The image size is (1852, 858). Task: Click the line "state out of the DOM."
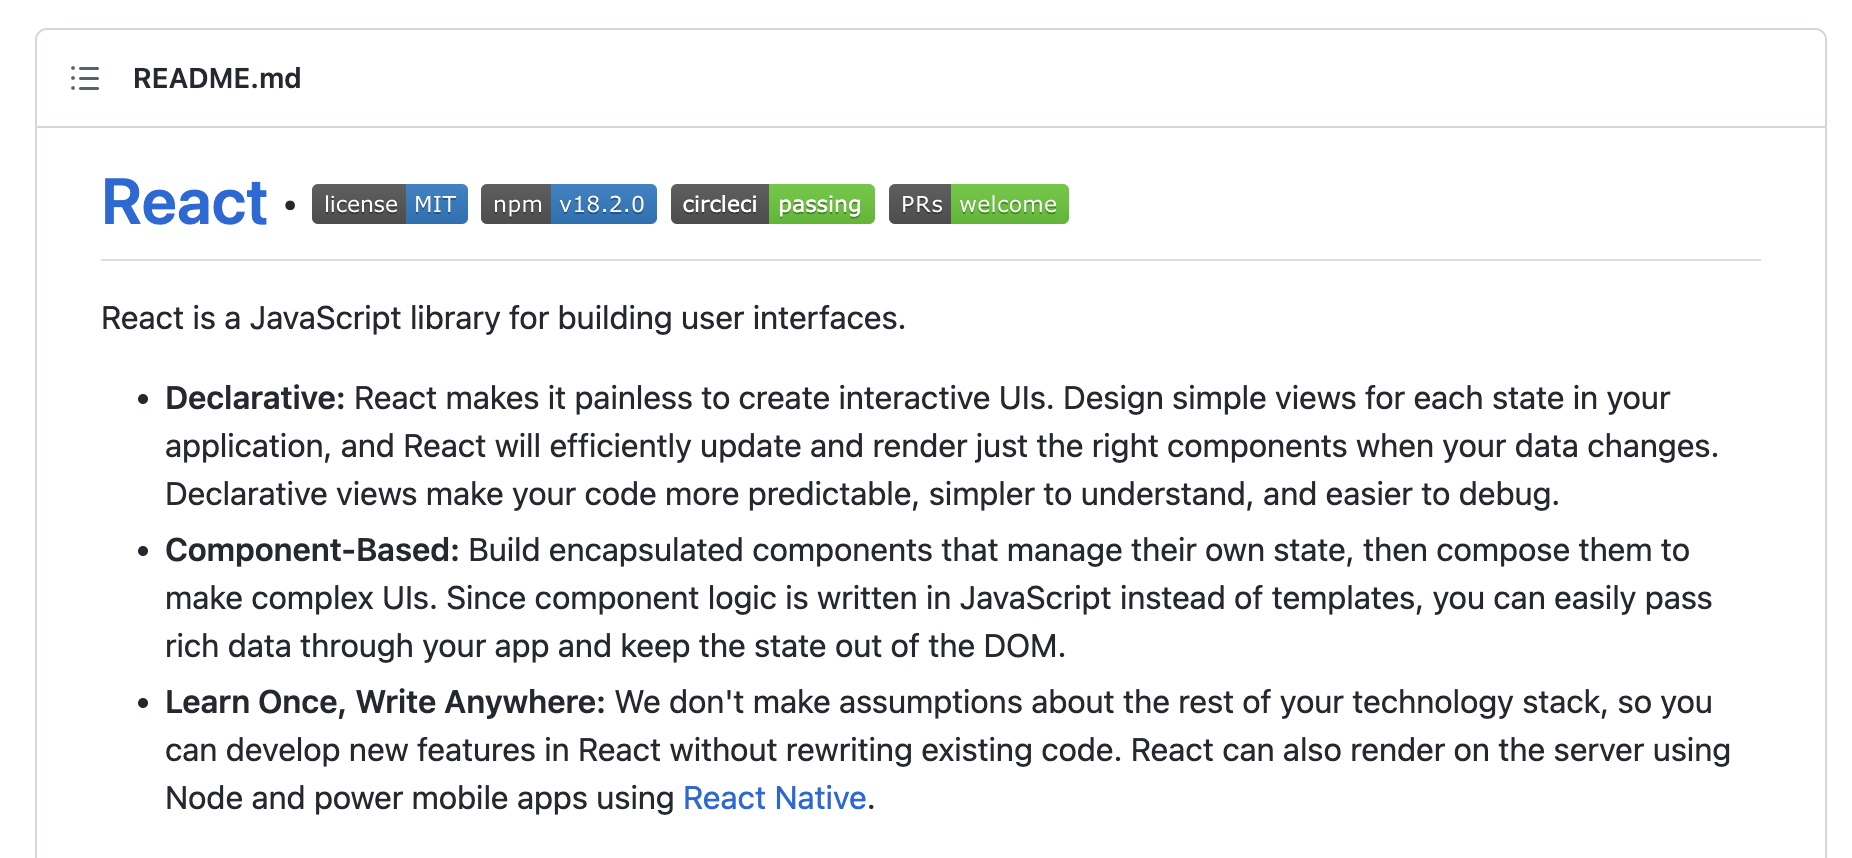point(615,646)
